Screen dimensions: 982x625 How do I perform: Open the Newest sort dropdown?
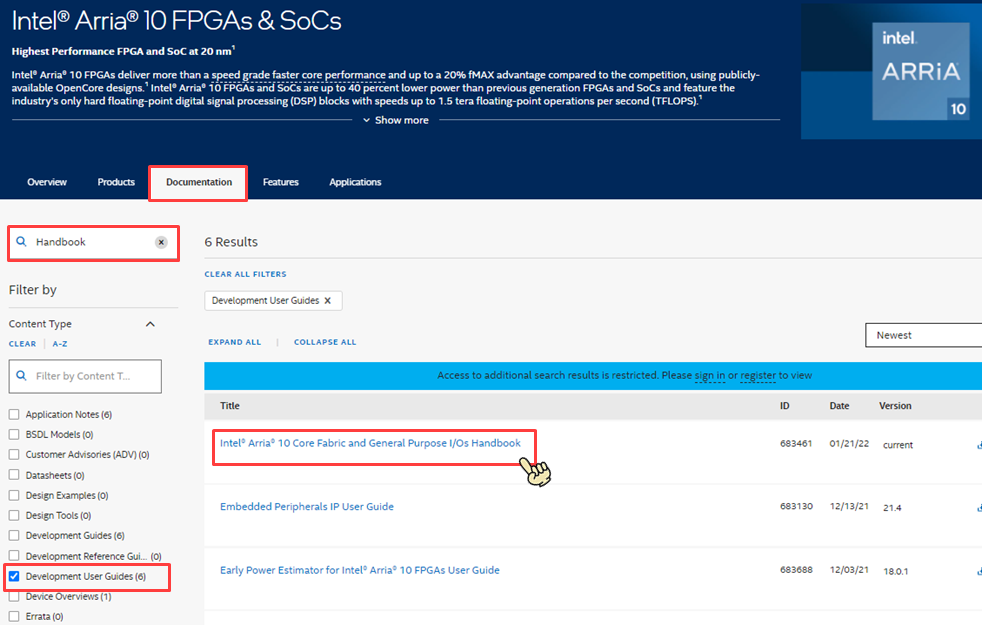923,335
